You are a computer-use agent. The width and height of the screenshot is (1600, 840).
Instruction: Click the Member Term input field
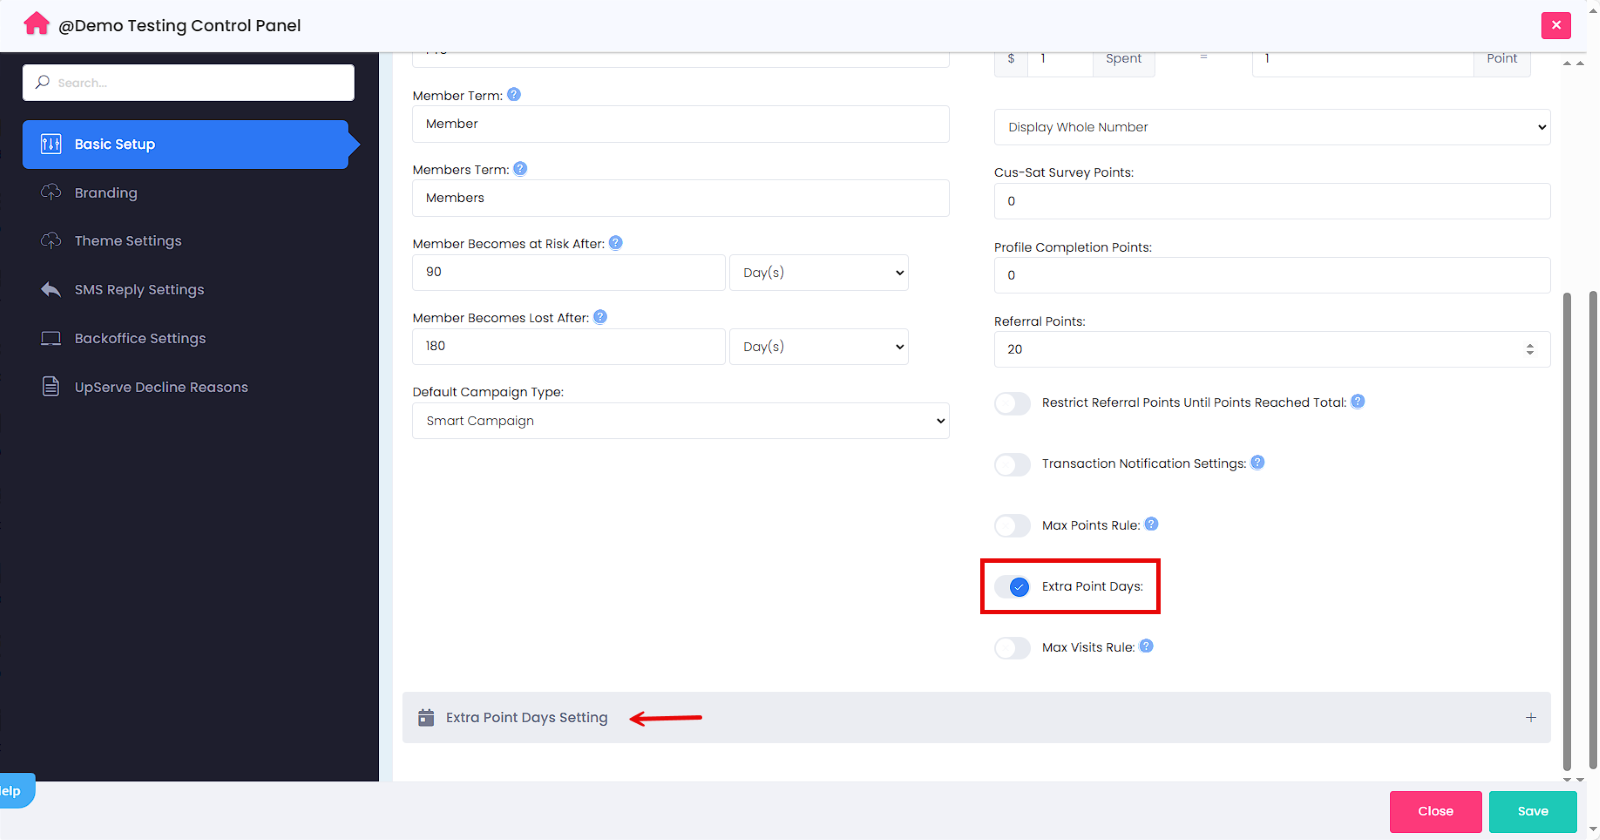coord(681,124)
